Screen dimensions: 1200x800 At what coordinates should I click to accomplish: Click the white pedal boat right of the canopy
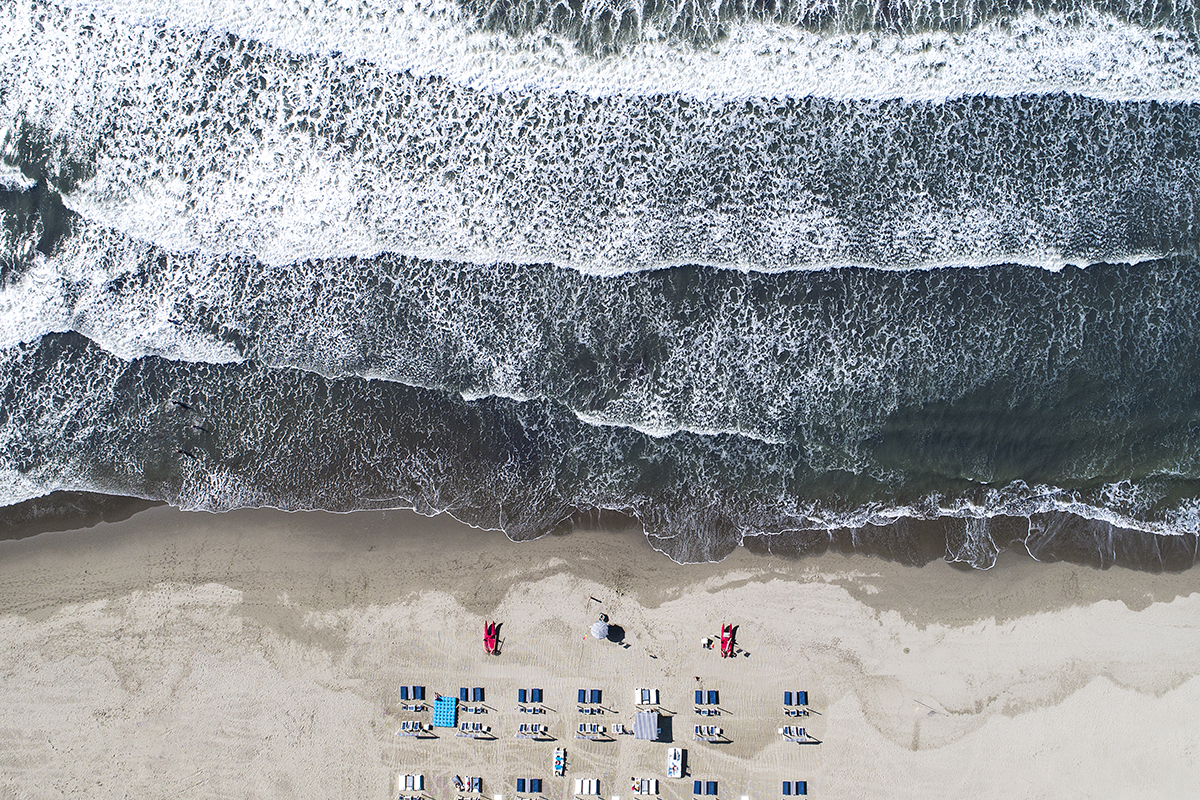click(x=676, y=762)
